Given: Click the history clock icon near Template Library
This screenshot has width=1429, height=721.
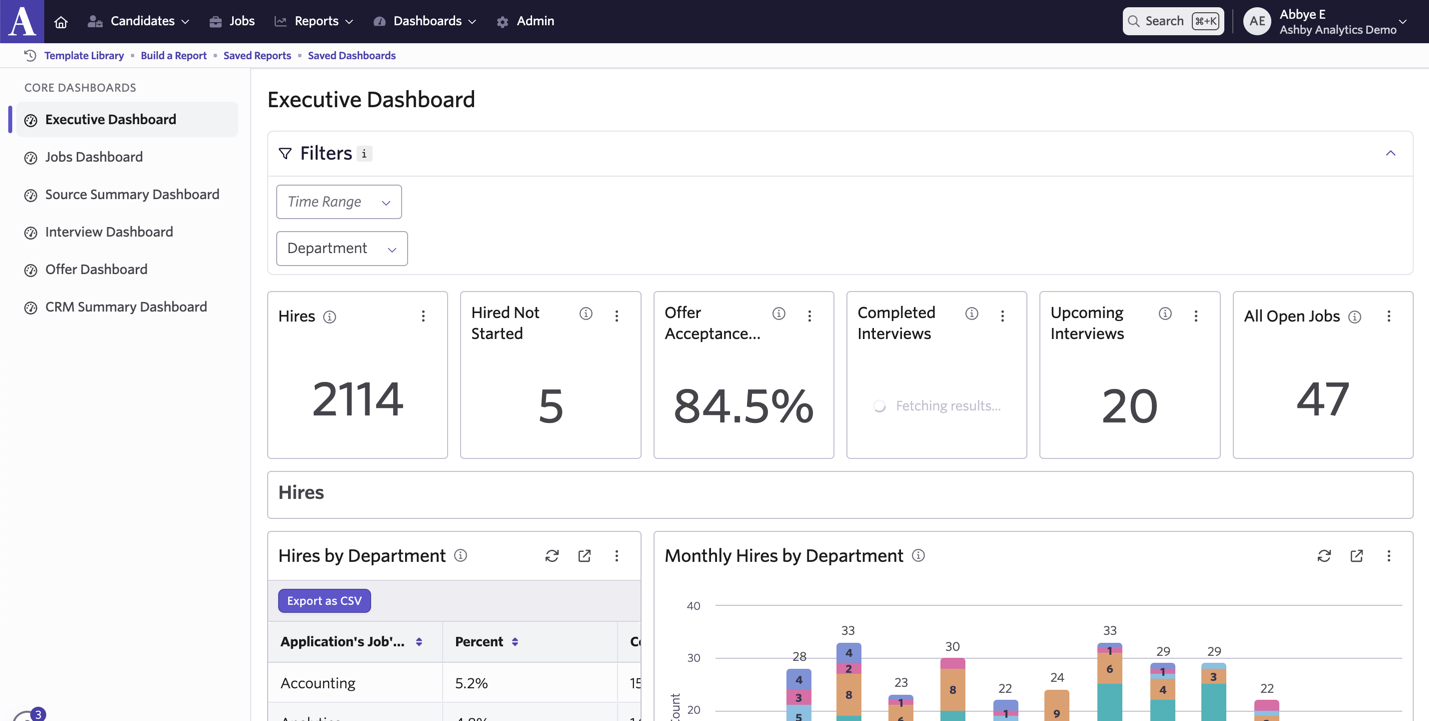Looking at the screenshot, I should [30, 56].
